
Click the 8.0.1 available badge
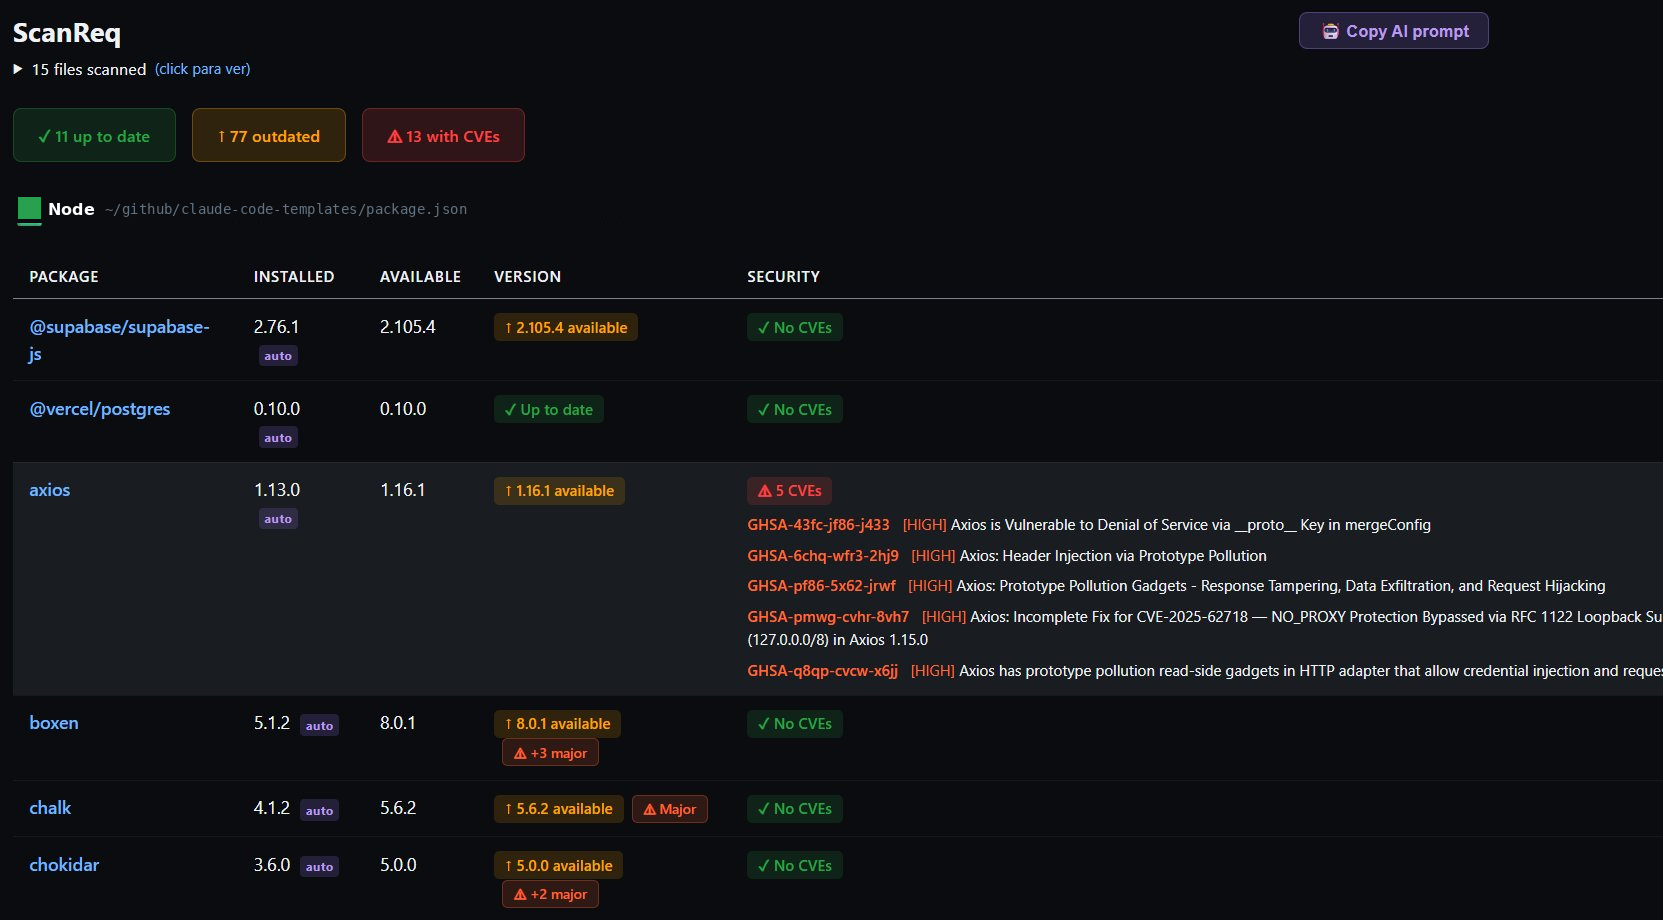(557, 724)
